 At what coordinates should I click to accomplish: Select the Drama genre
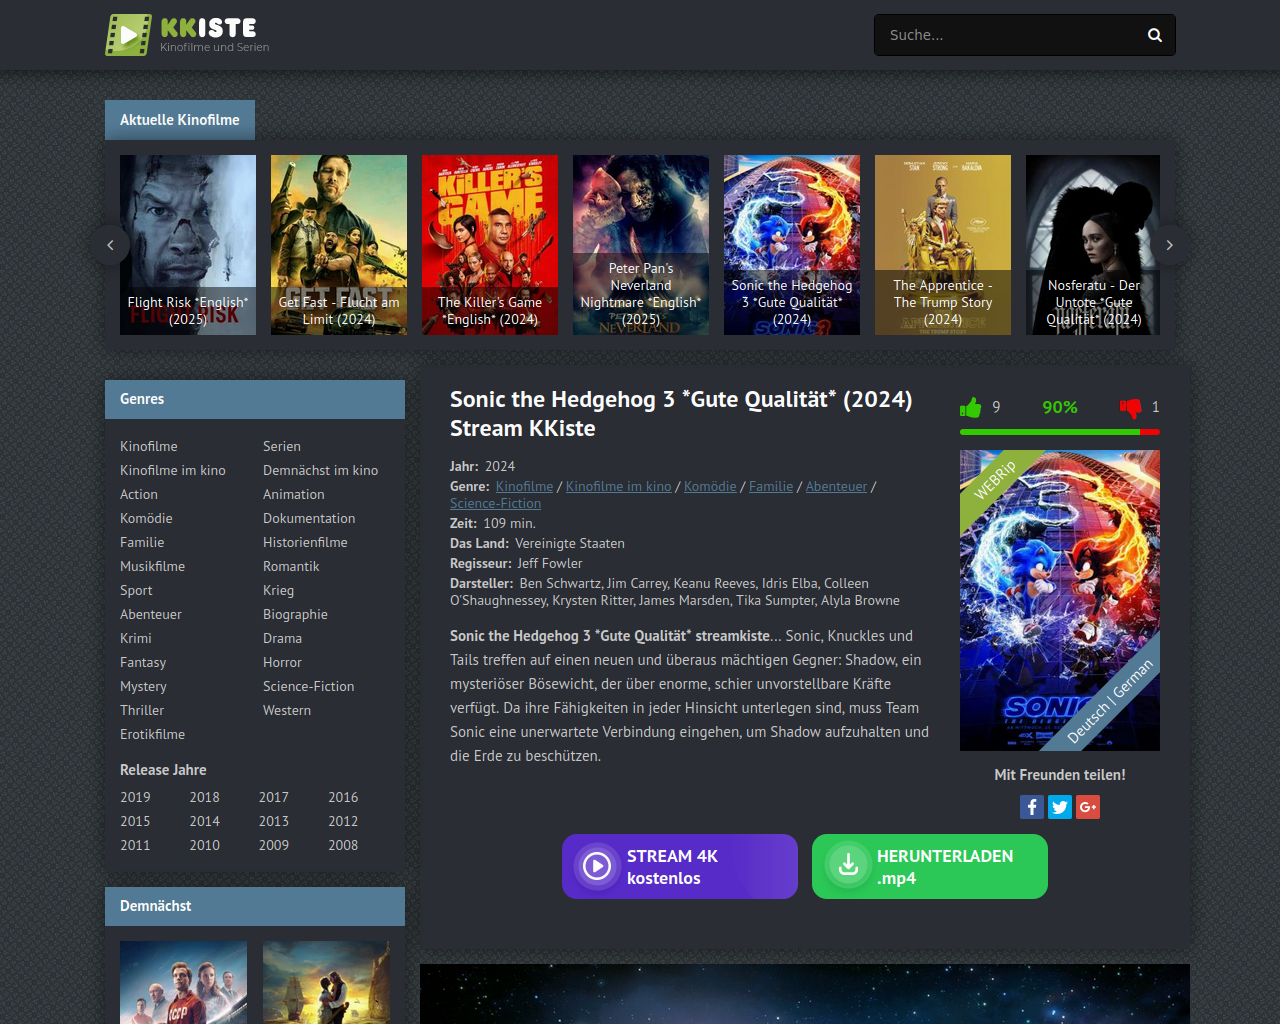(x=282, y=638)
